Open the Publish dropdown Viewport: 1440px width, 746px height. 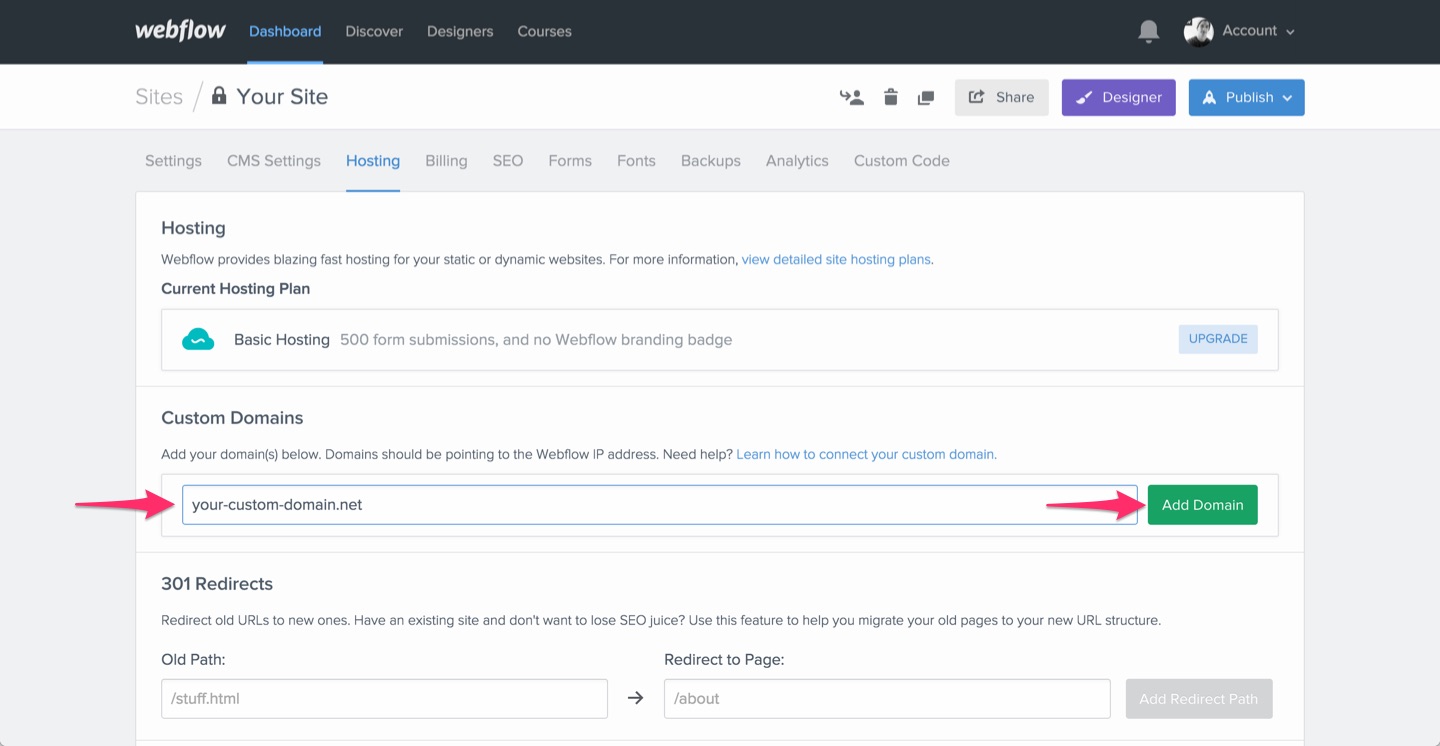1246,97
